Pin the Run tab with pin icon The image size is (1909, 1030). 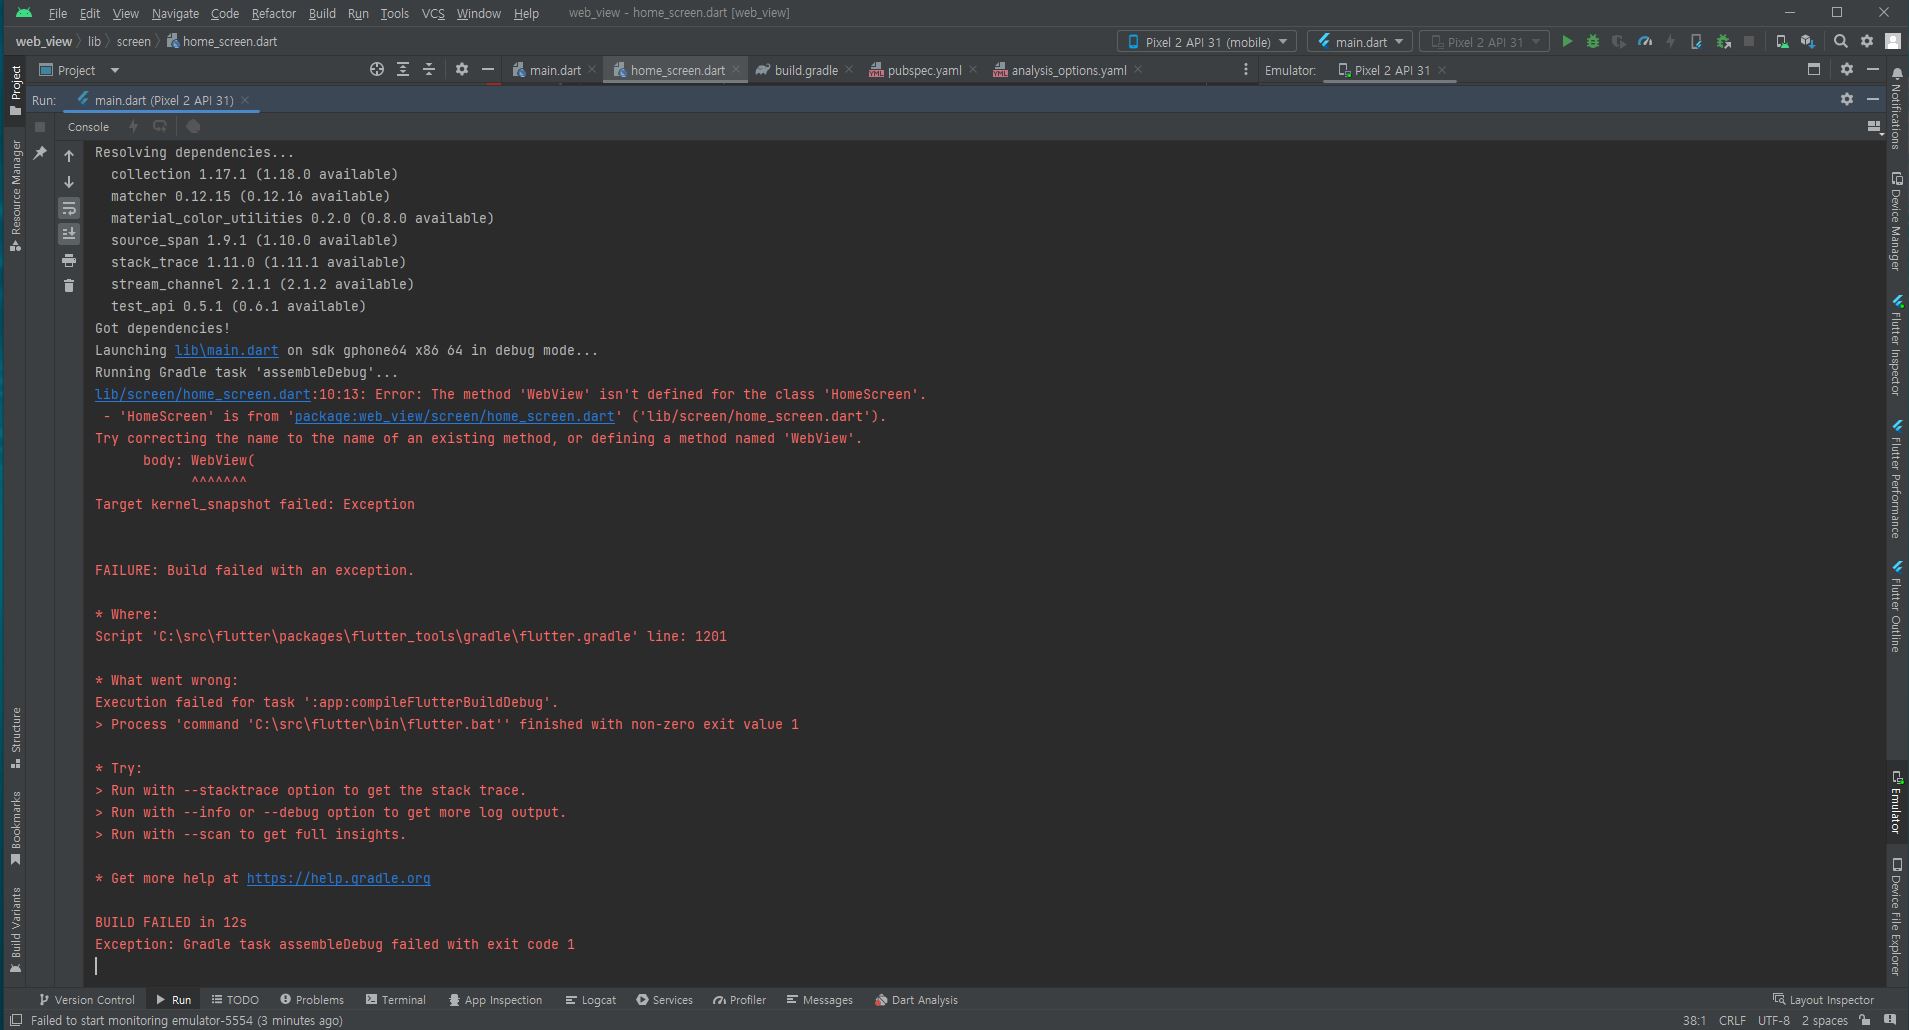click(40, 153)
